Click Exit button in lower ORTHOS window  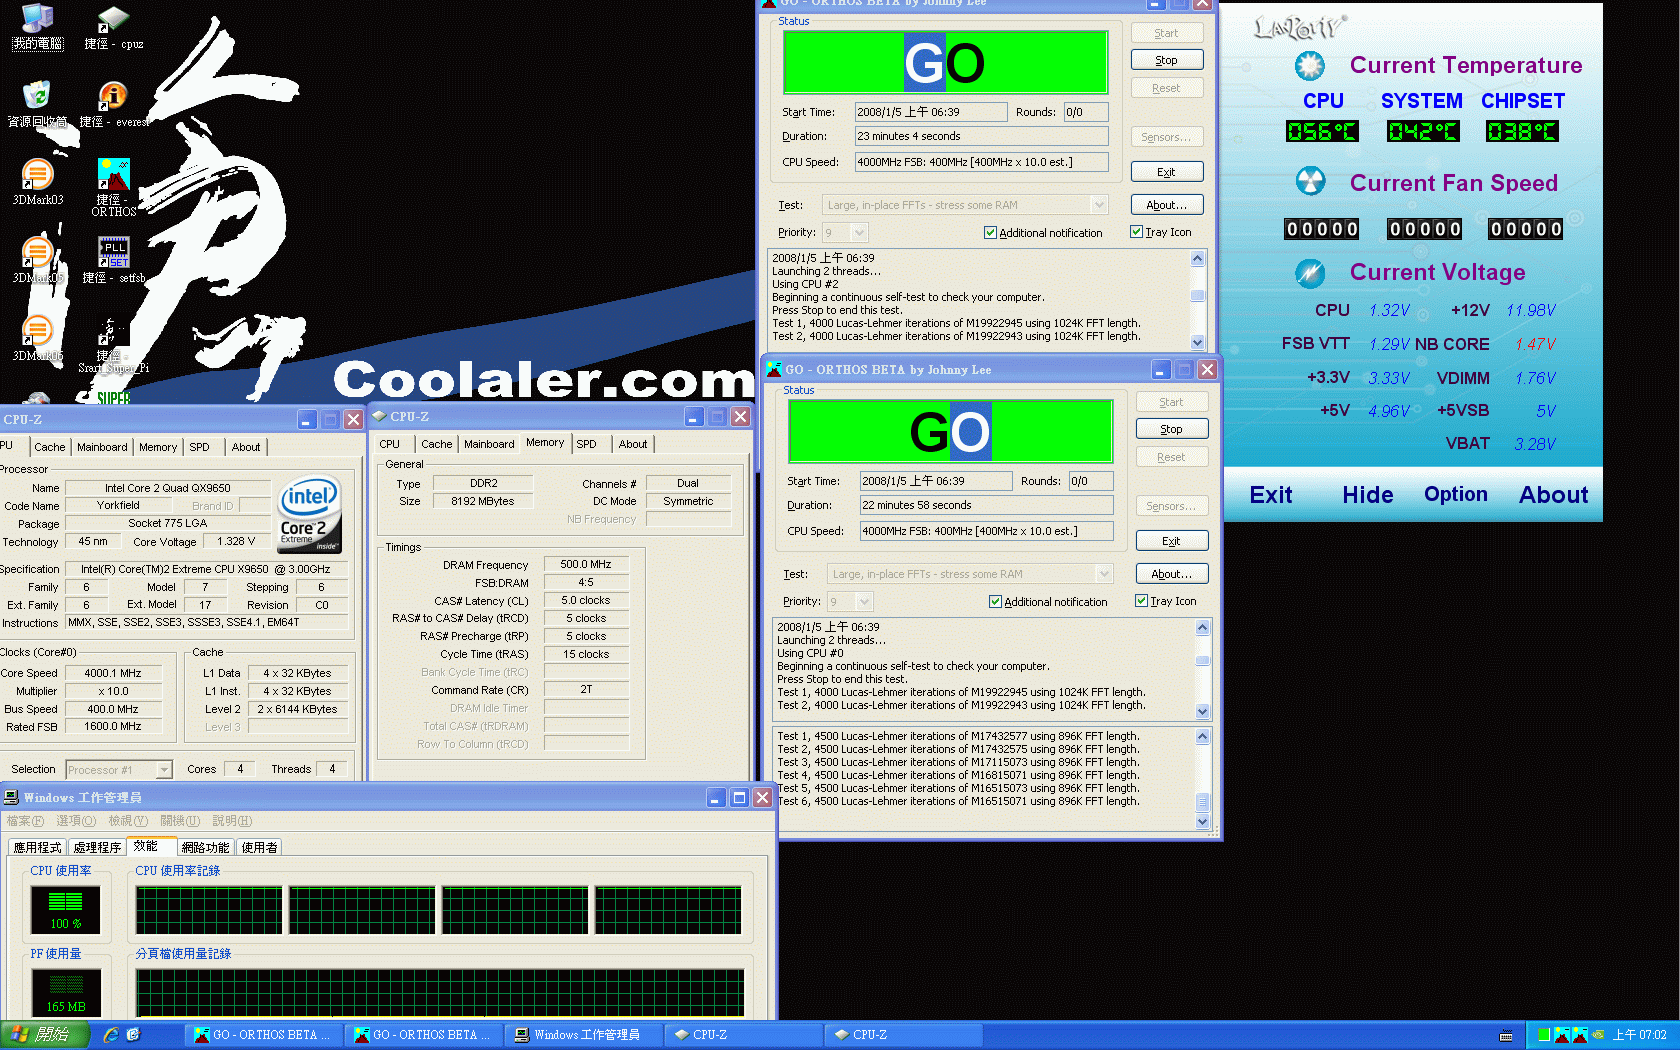click(x=1172, y=541)
